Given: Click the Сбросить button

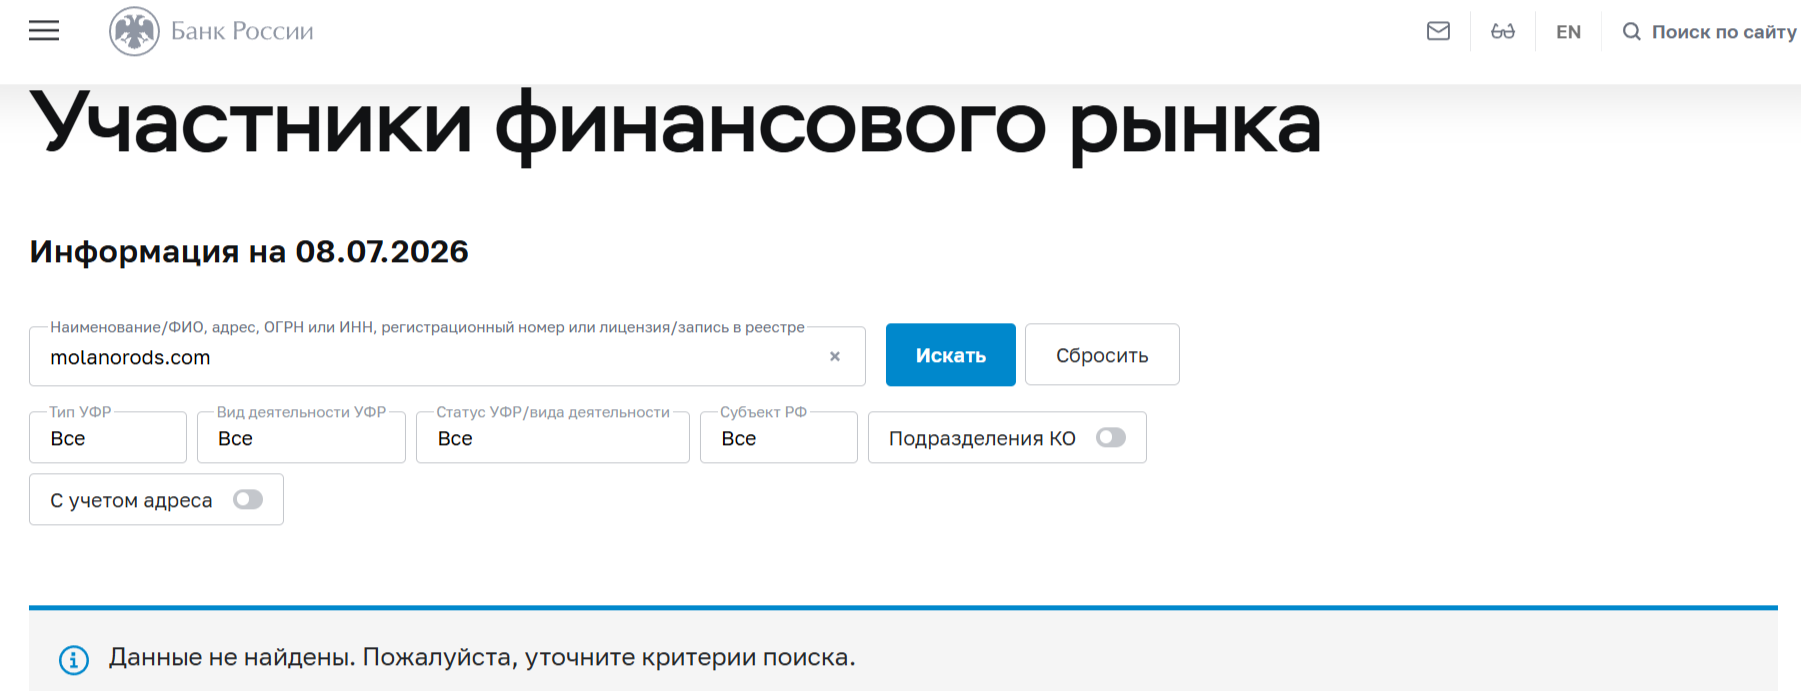Looking at the screenshot, I should click(x=1102, y=355).
